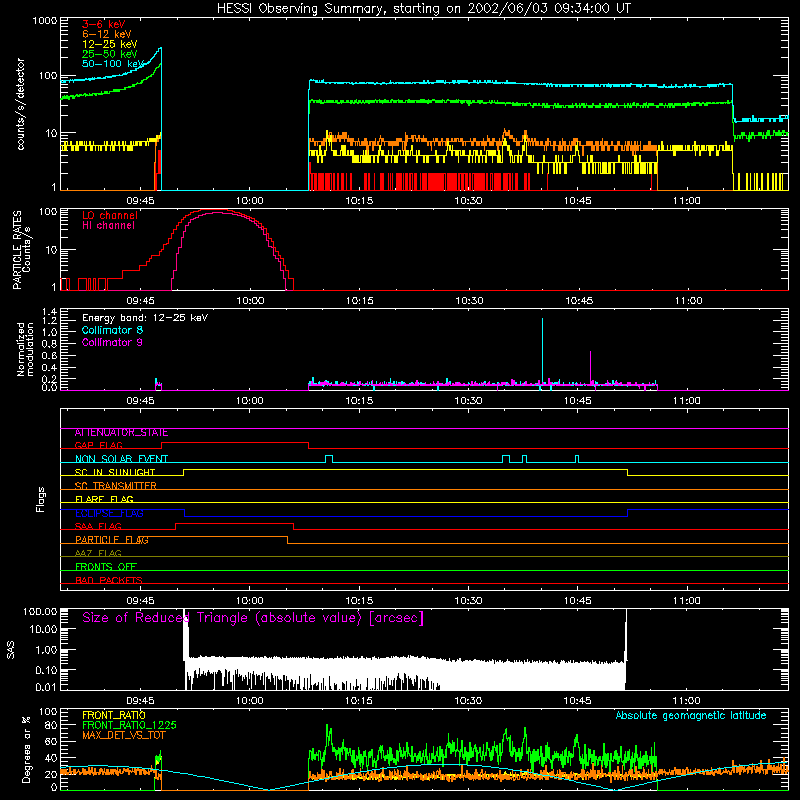Select the Collimator 8 legend label

point(112,330)
